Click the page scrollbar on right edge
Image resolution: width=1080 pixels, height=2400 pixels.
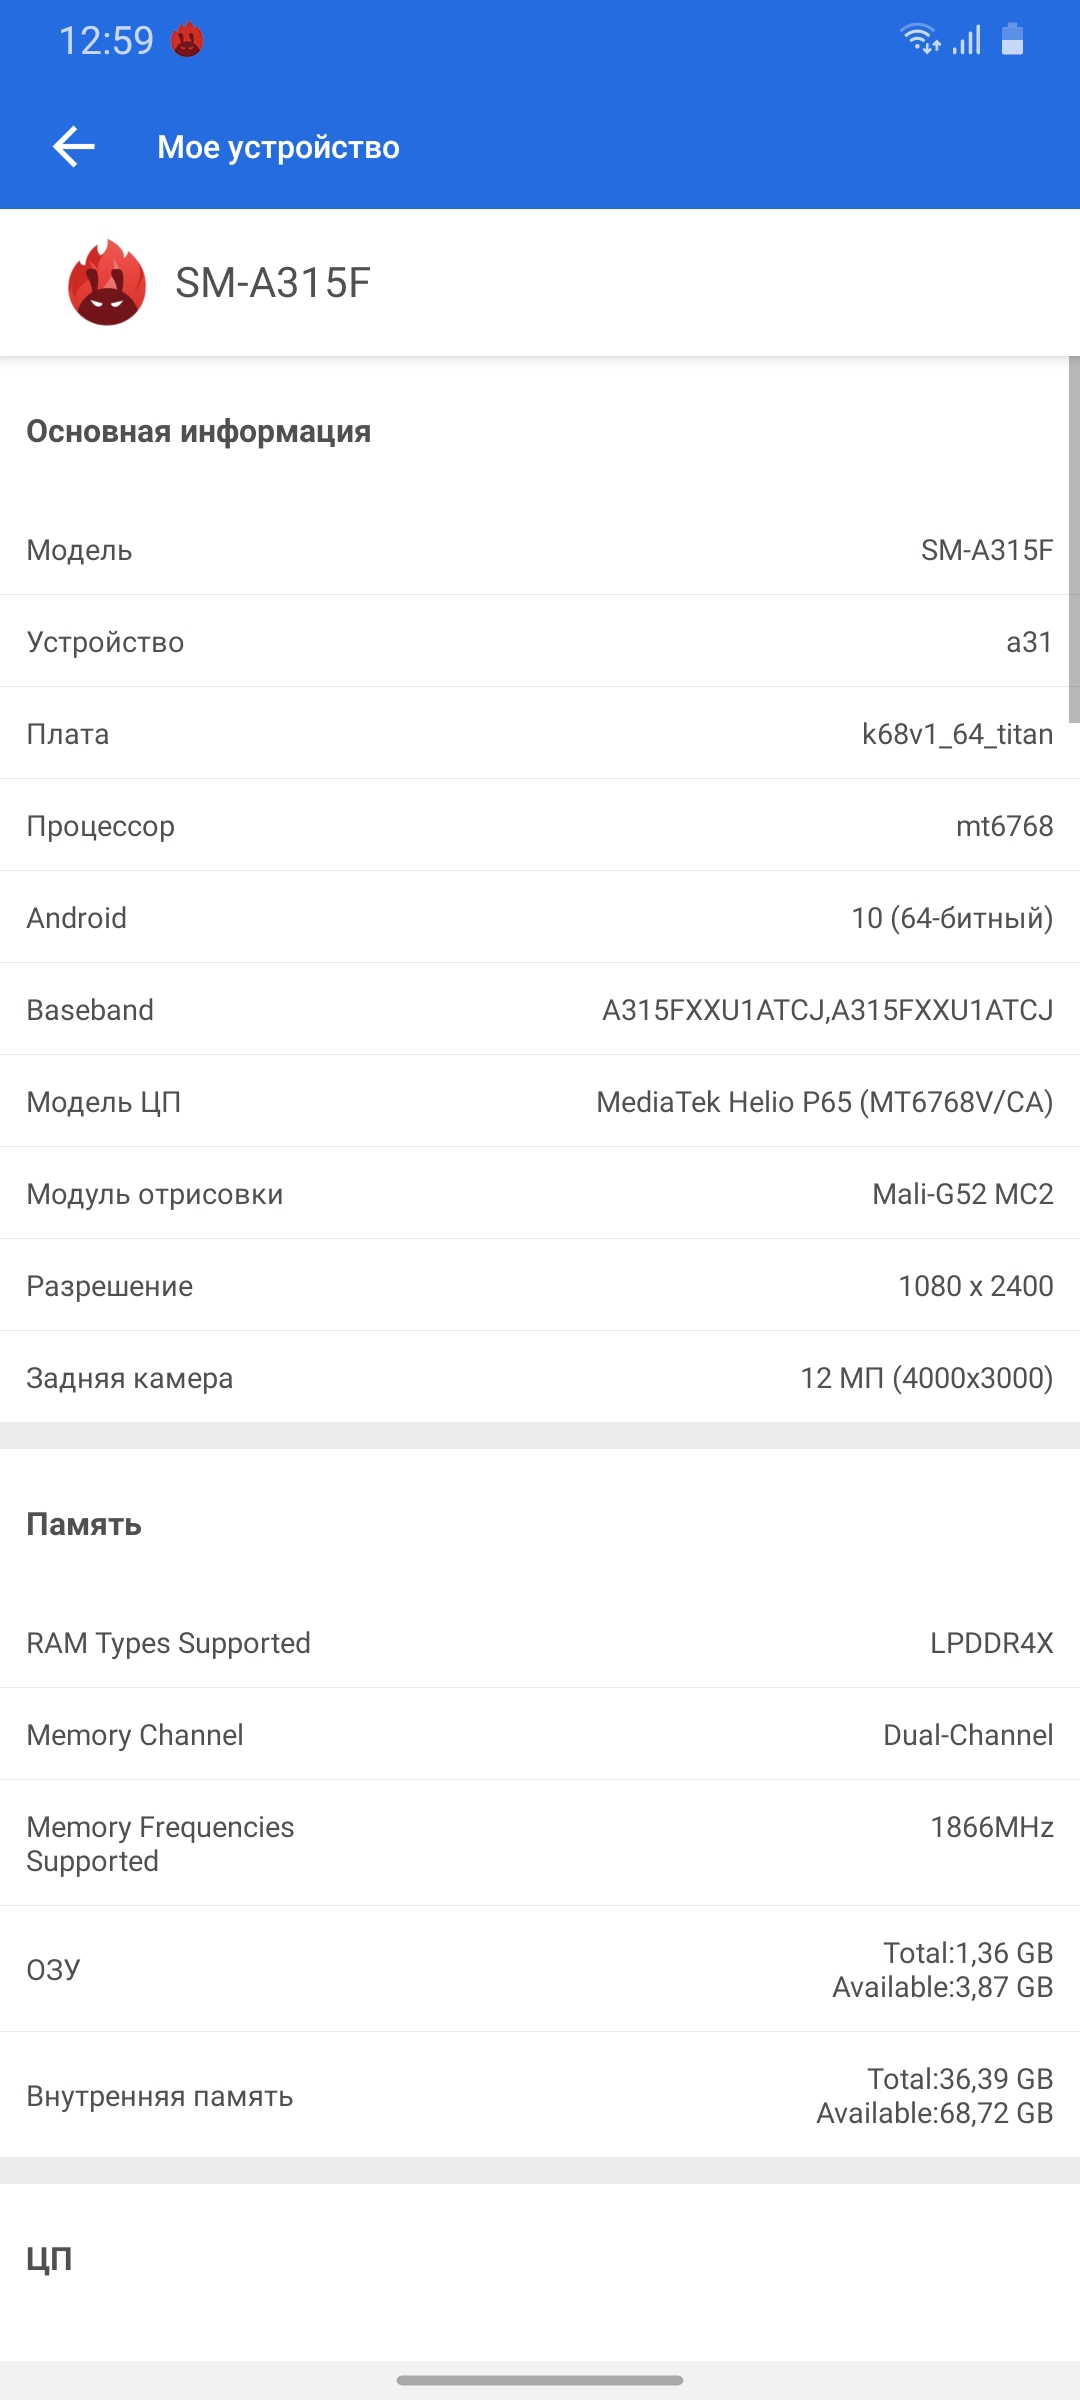click(x=1074, y=540)
